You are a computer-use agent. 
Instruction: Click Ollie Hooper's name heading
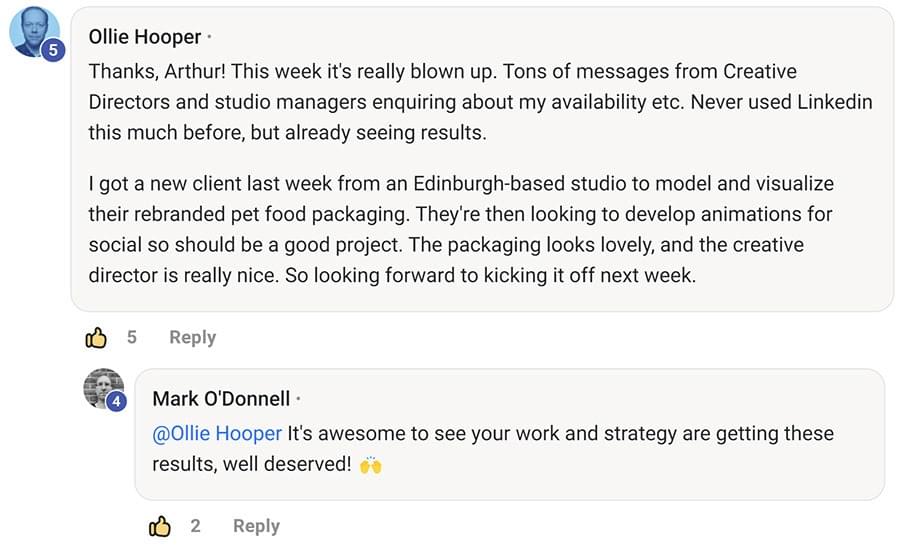(145, 37)
